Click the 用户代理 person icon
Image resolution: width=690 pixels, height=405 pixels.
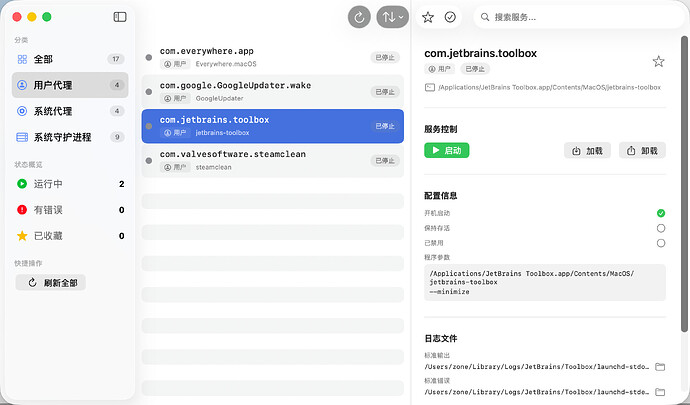click(x=22, y=85)
